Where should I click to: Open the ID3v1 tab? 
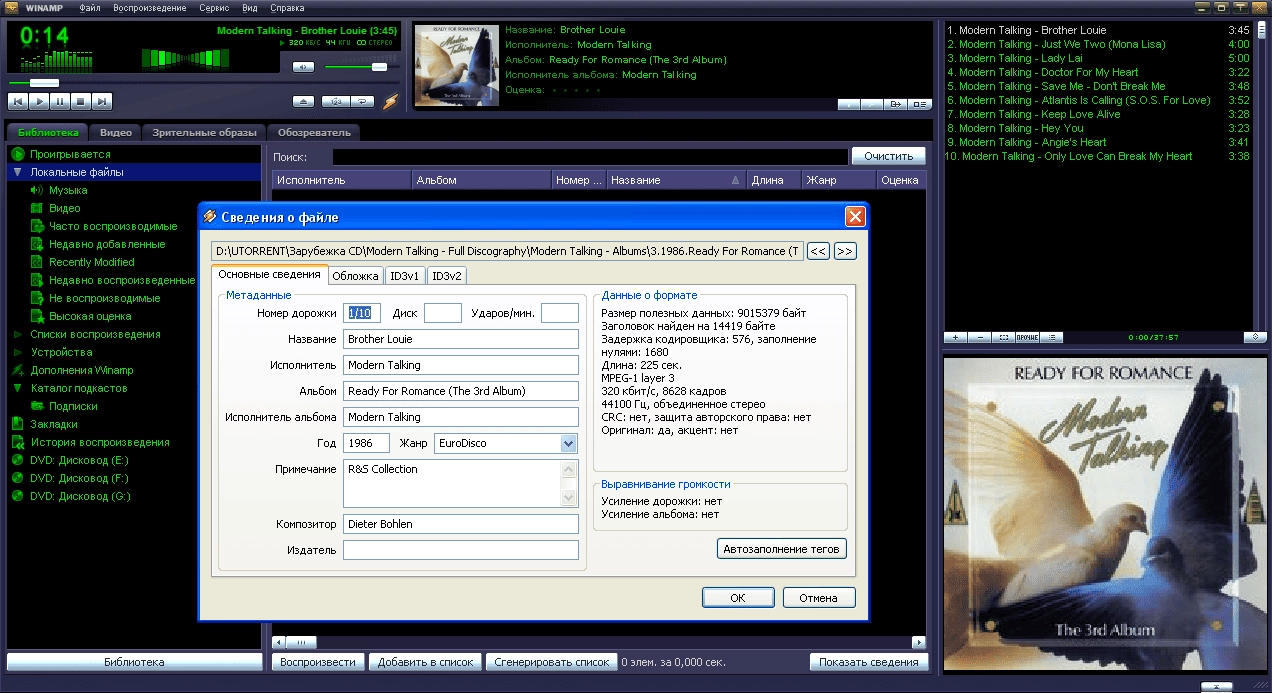405,276
